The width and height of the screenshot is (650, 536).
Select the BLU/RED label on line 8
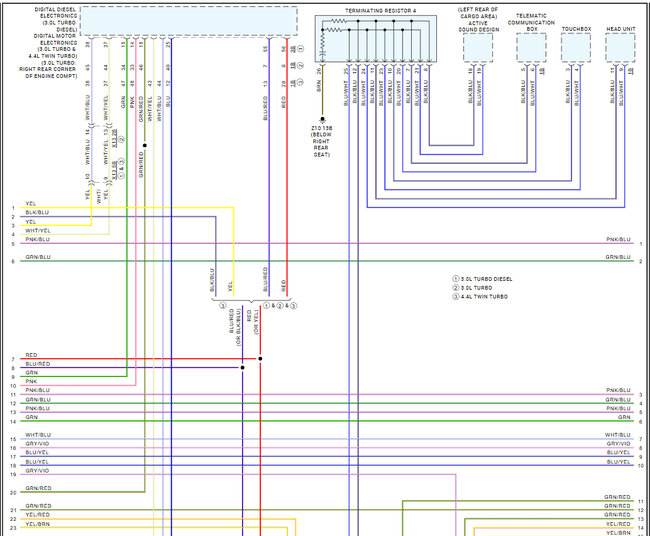pos(37,364)
